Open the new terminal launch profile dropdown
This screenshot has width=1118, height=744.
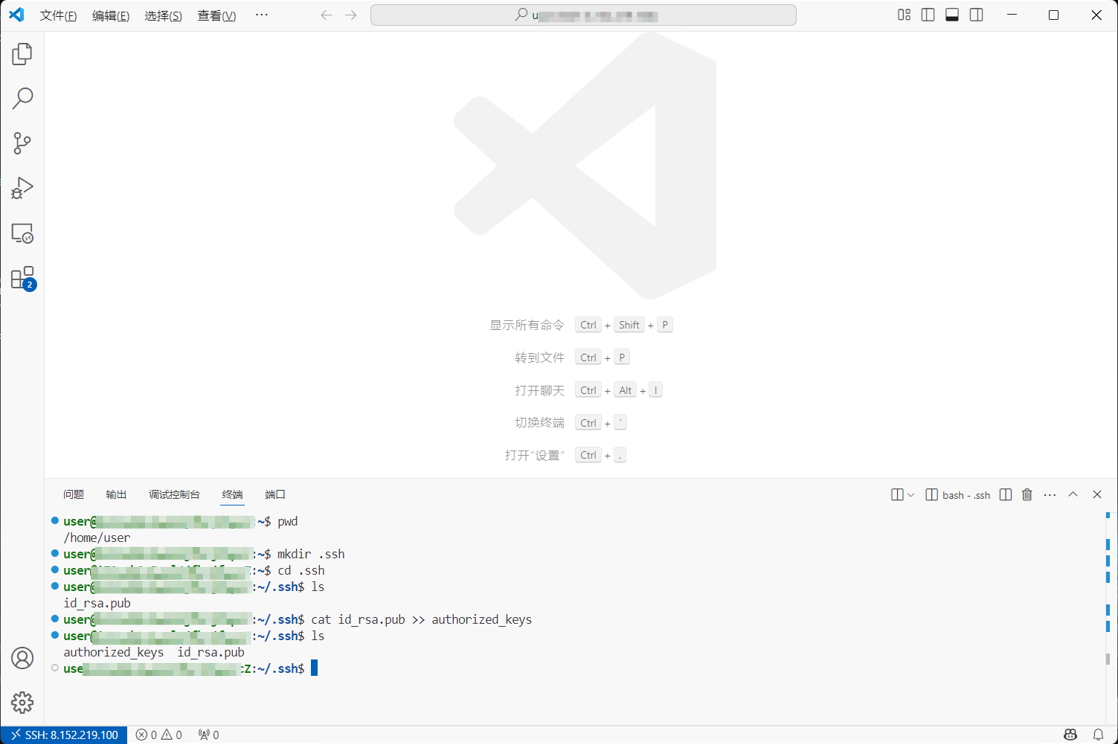pos(911,495)
